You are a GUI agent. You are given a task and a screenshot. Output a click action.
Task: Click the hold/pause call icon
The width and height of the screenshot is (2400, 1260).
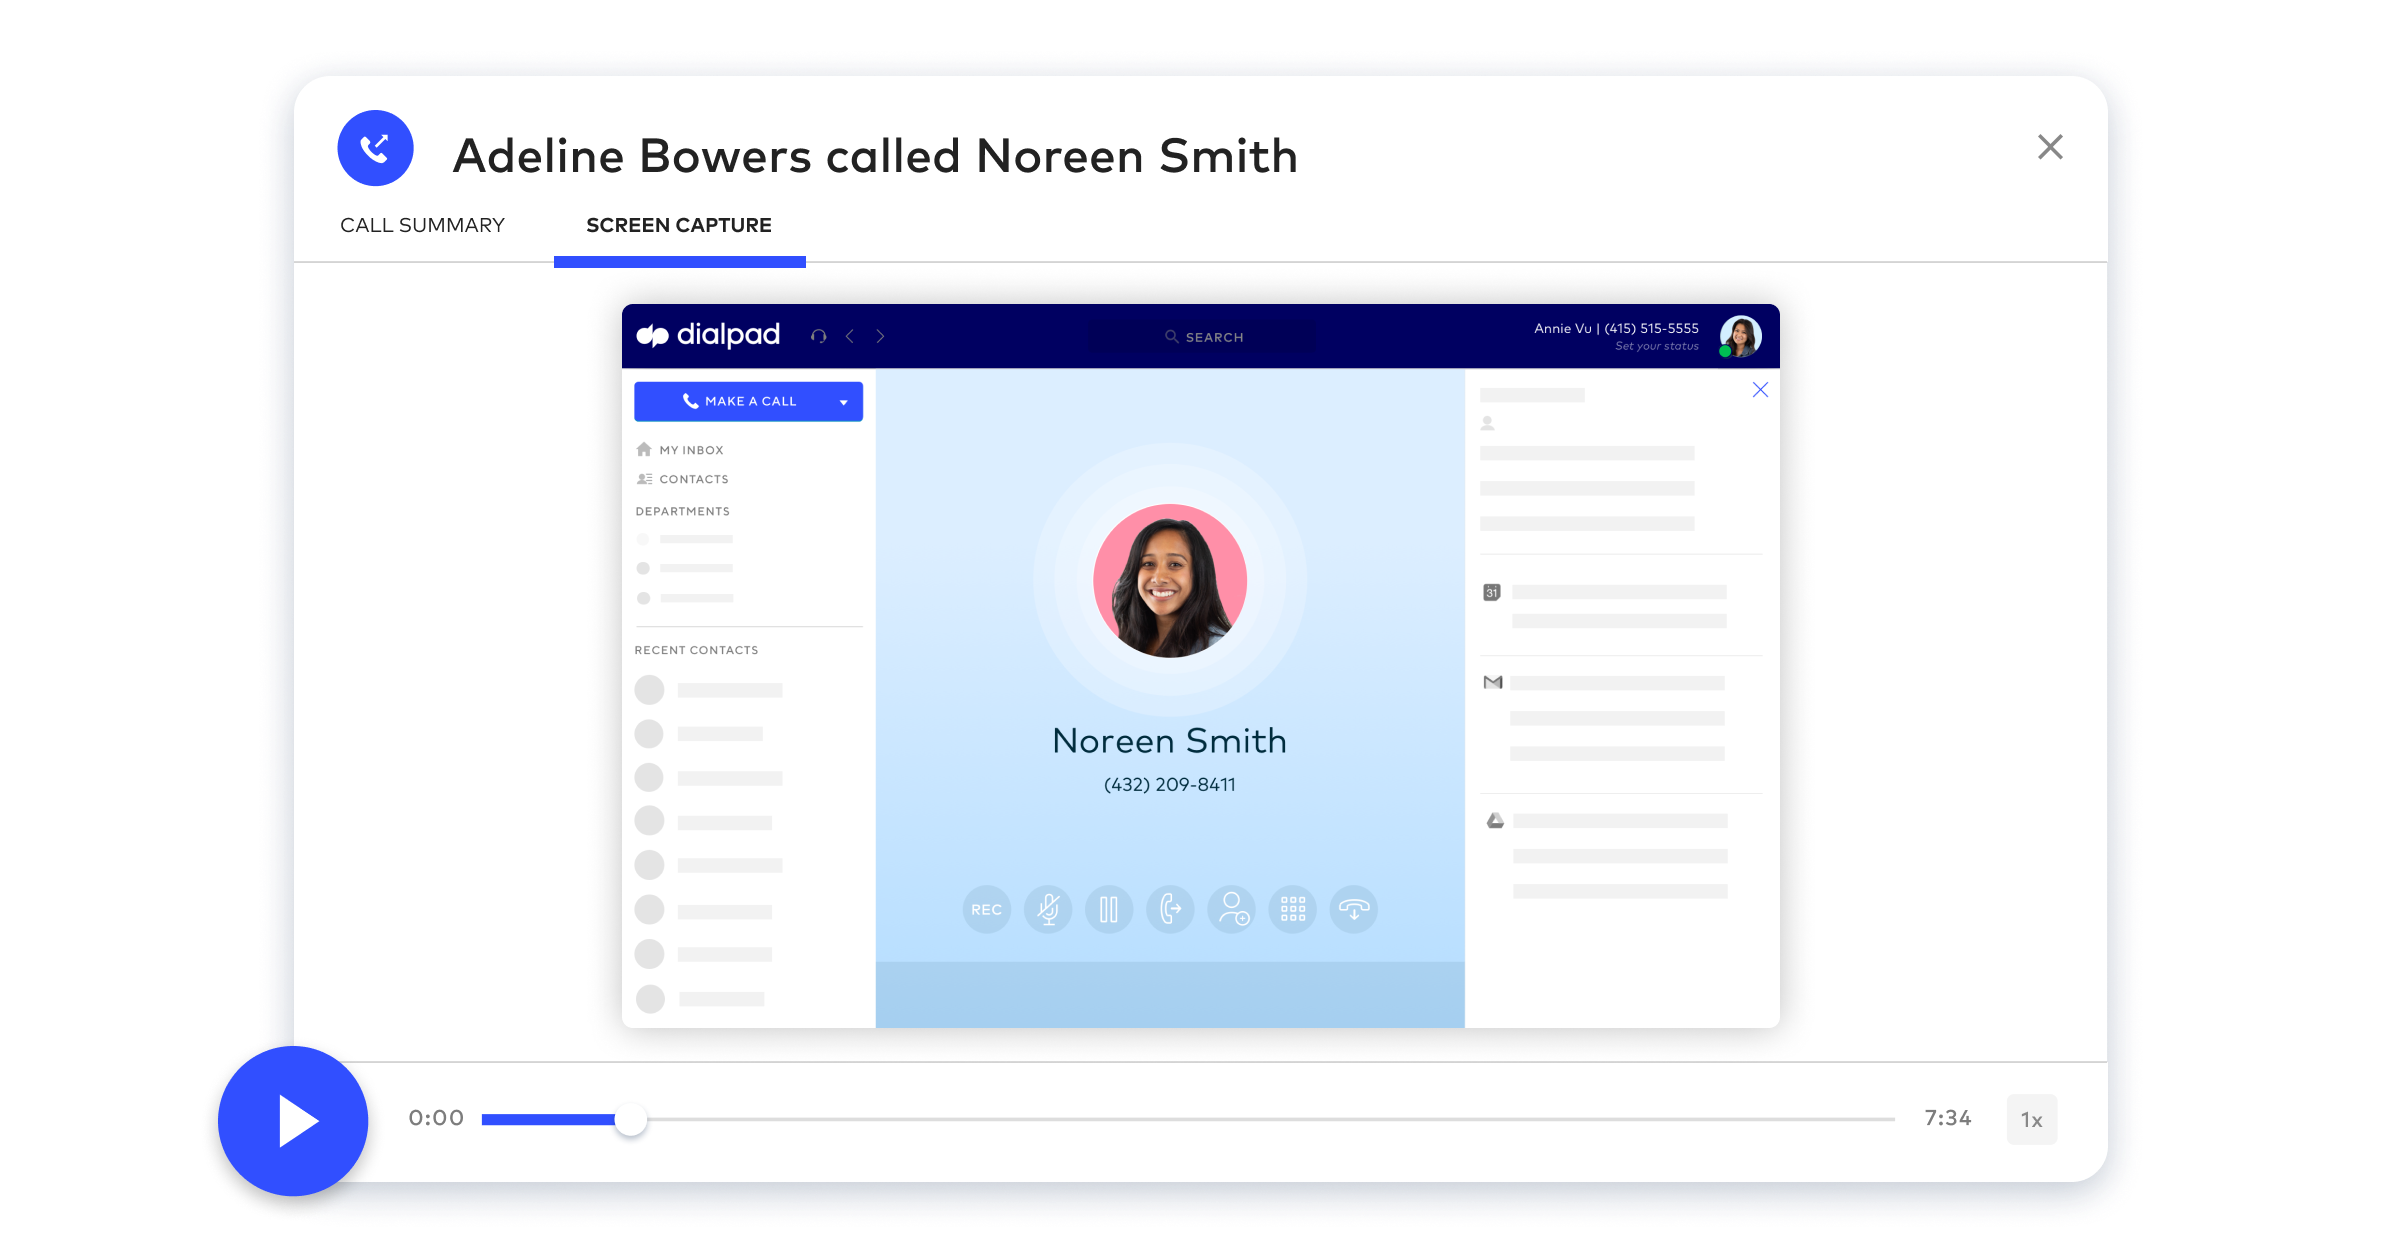click(1105, 909)
